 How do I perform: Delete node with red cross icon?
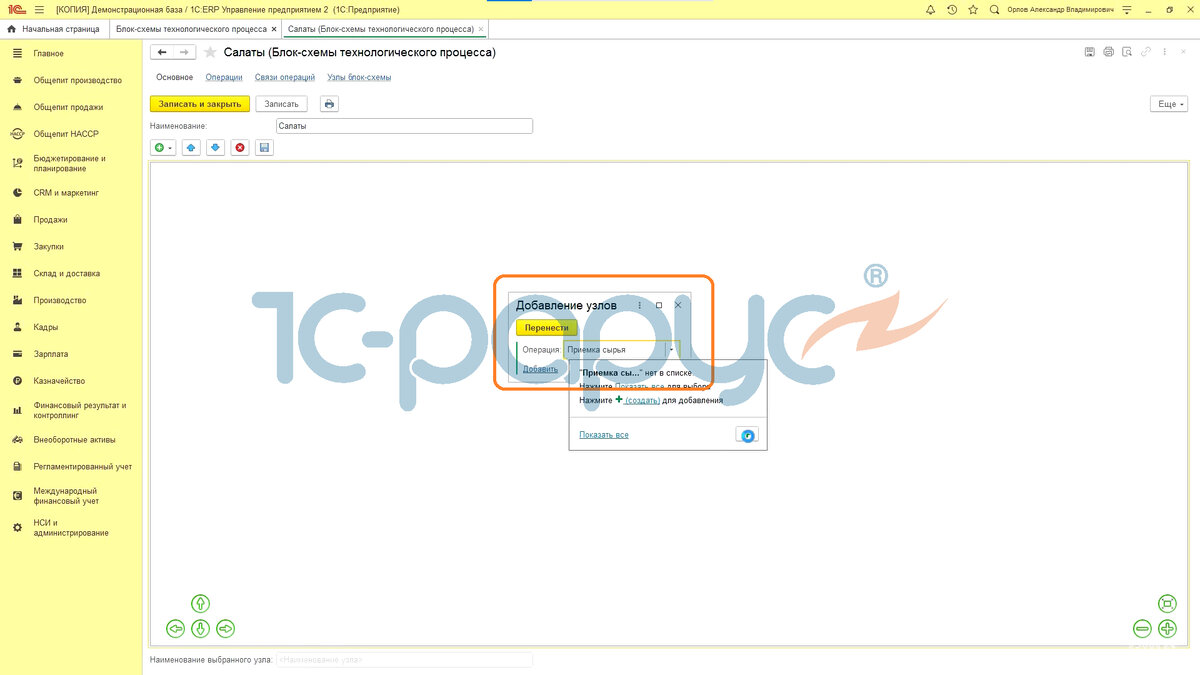click(240, 148)
